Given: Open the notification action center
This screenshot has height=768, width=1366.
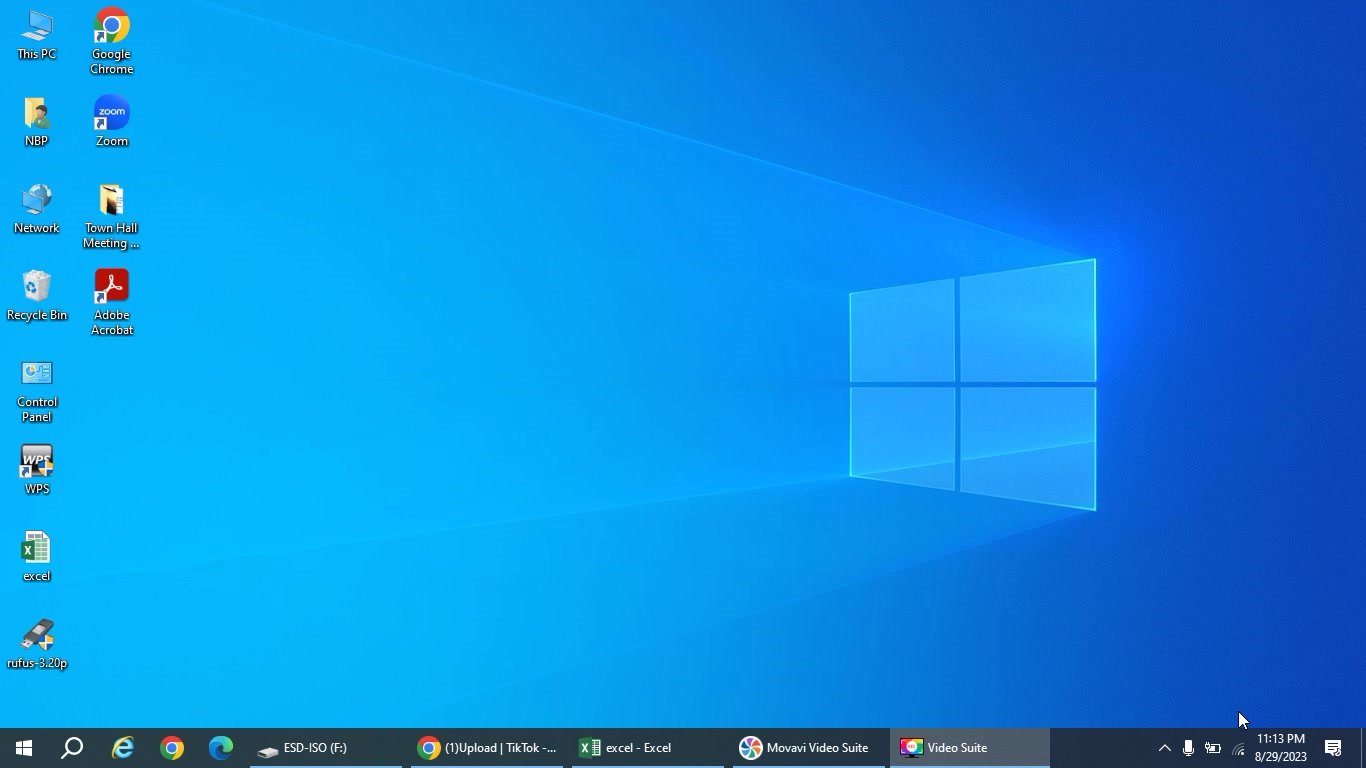Looking at the screenshot, I should pyautogui.click(x=1333, y=748).
